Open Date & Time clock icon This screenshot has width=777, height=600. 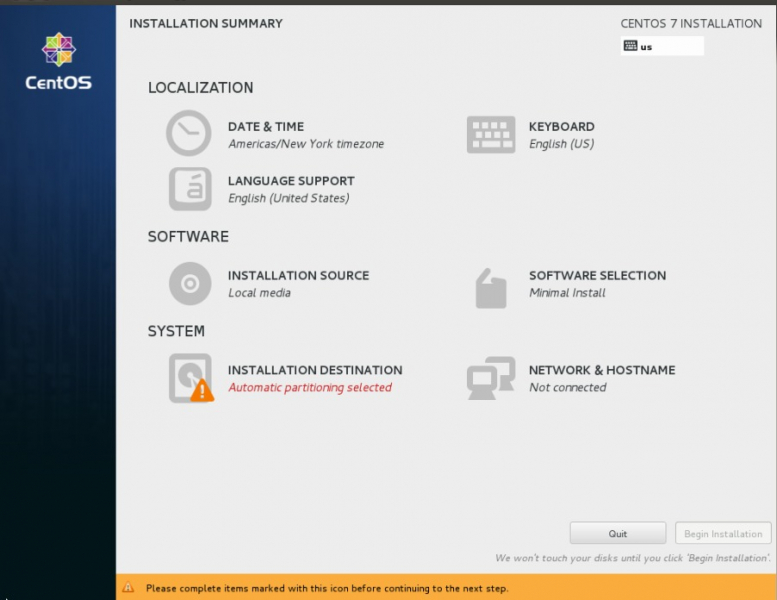pyautogui.click(x=188, y=134)
